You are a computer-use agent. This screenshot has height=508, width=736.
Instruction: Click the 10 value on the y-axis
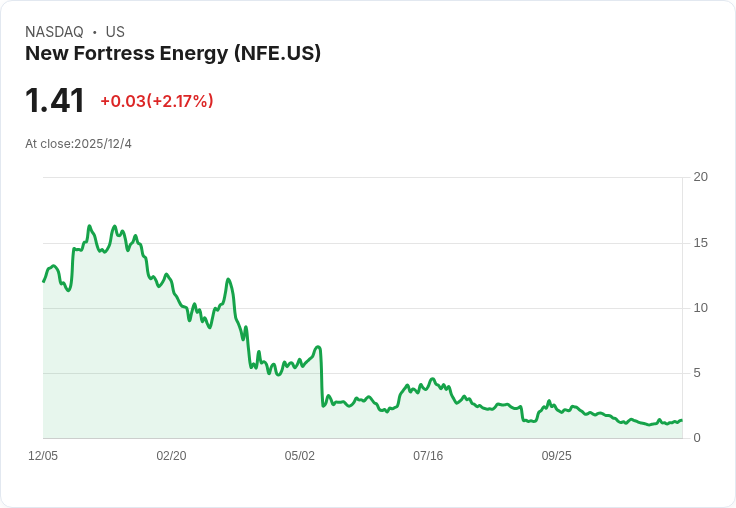click(x=700, y=308)
